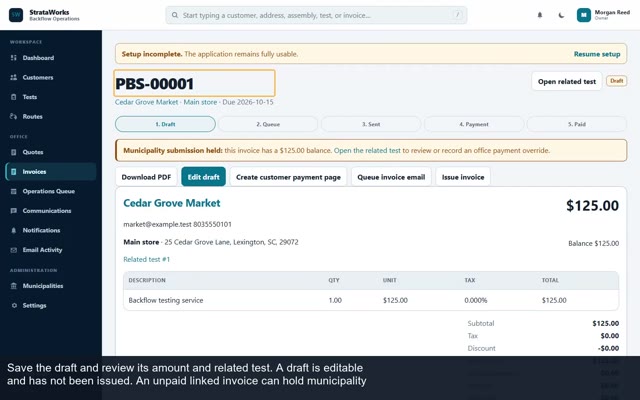Open Municipalities administration page

click(x=43, y=286)
